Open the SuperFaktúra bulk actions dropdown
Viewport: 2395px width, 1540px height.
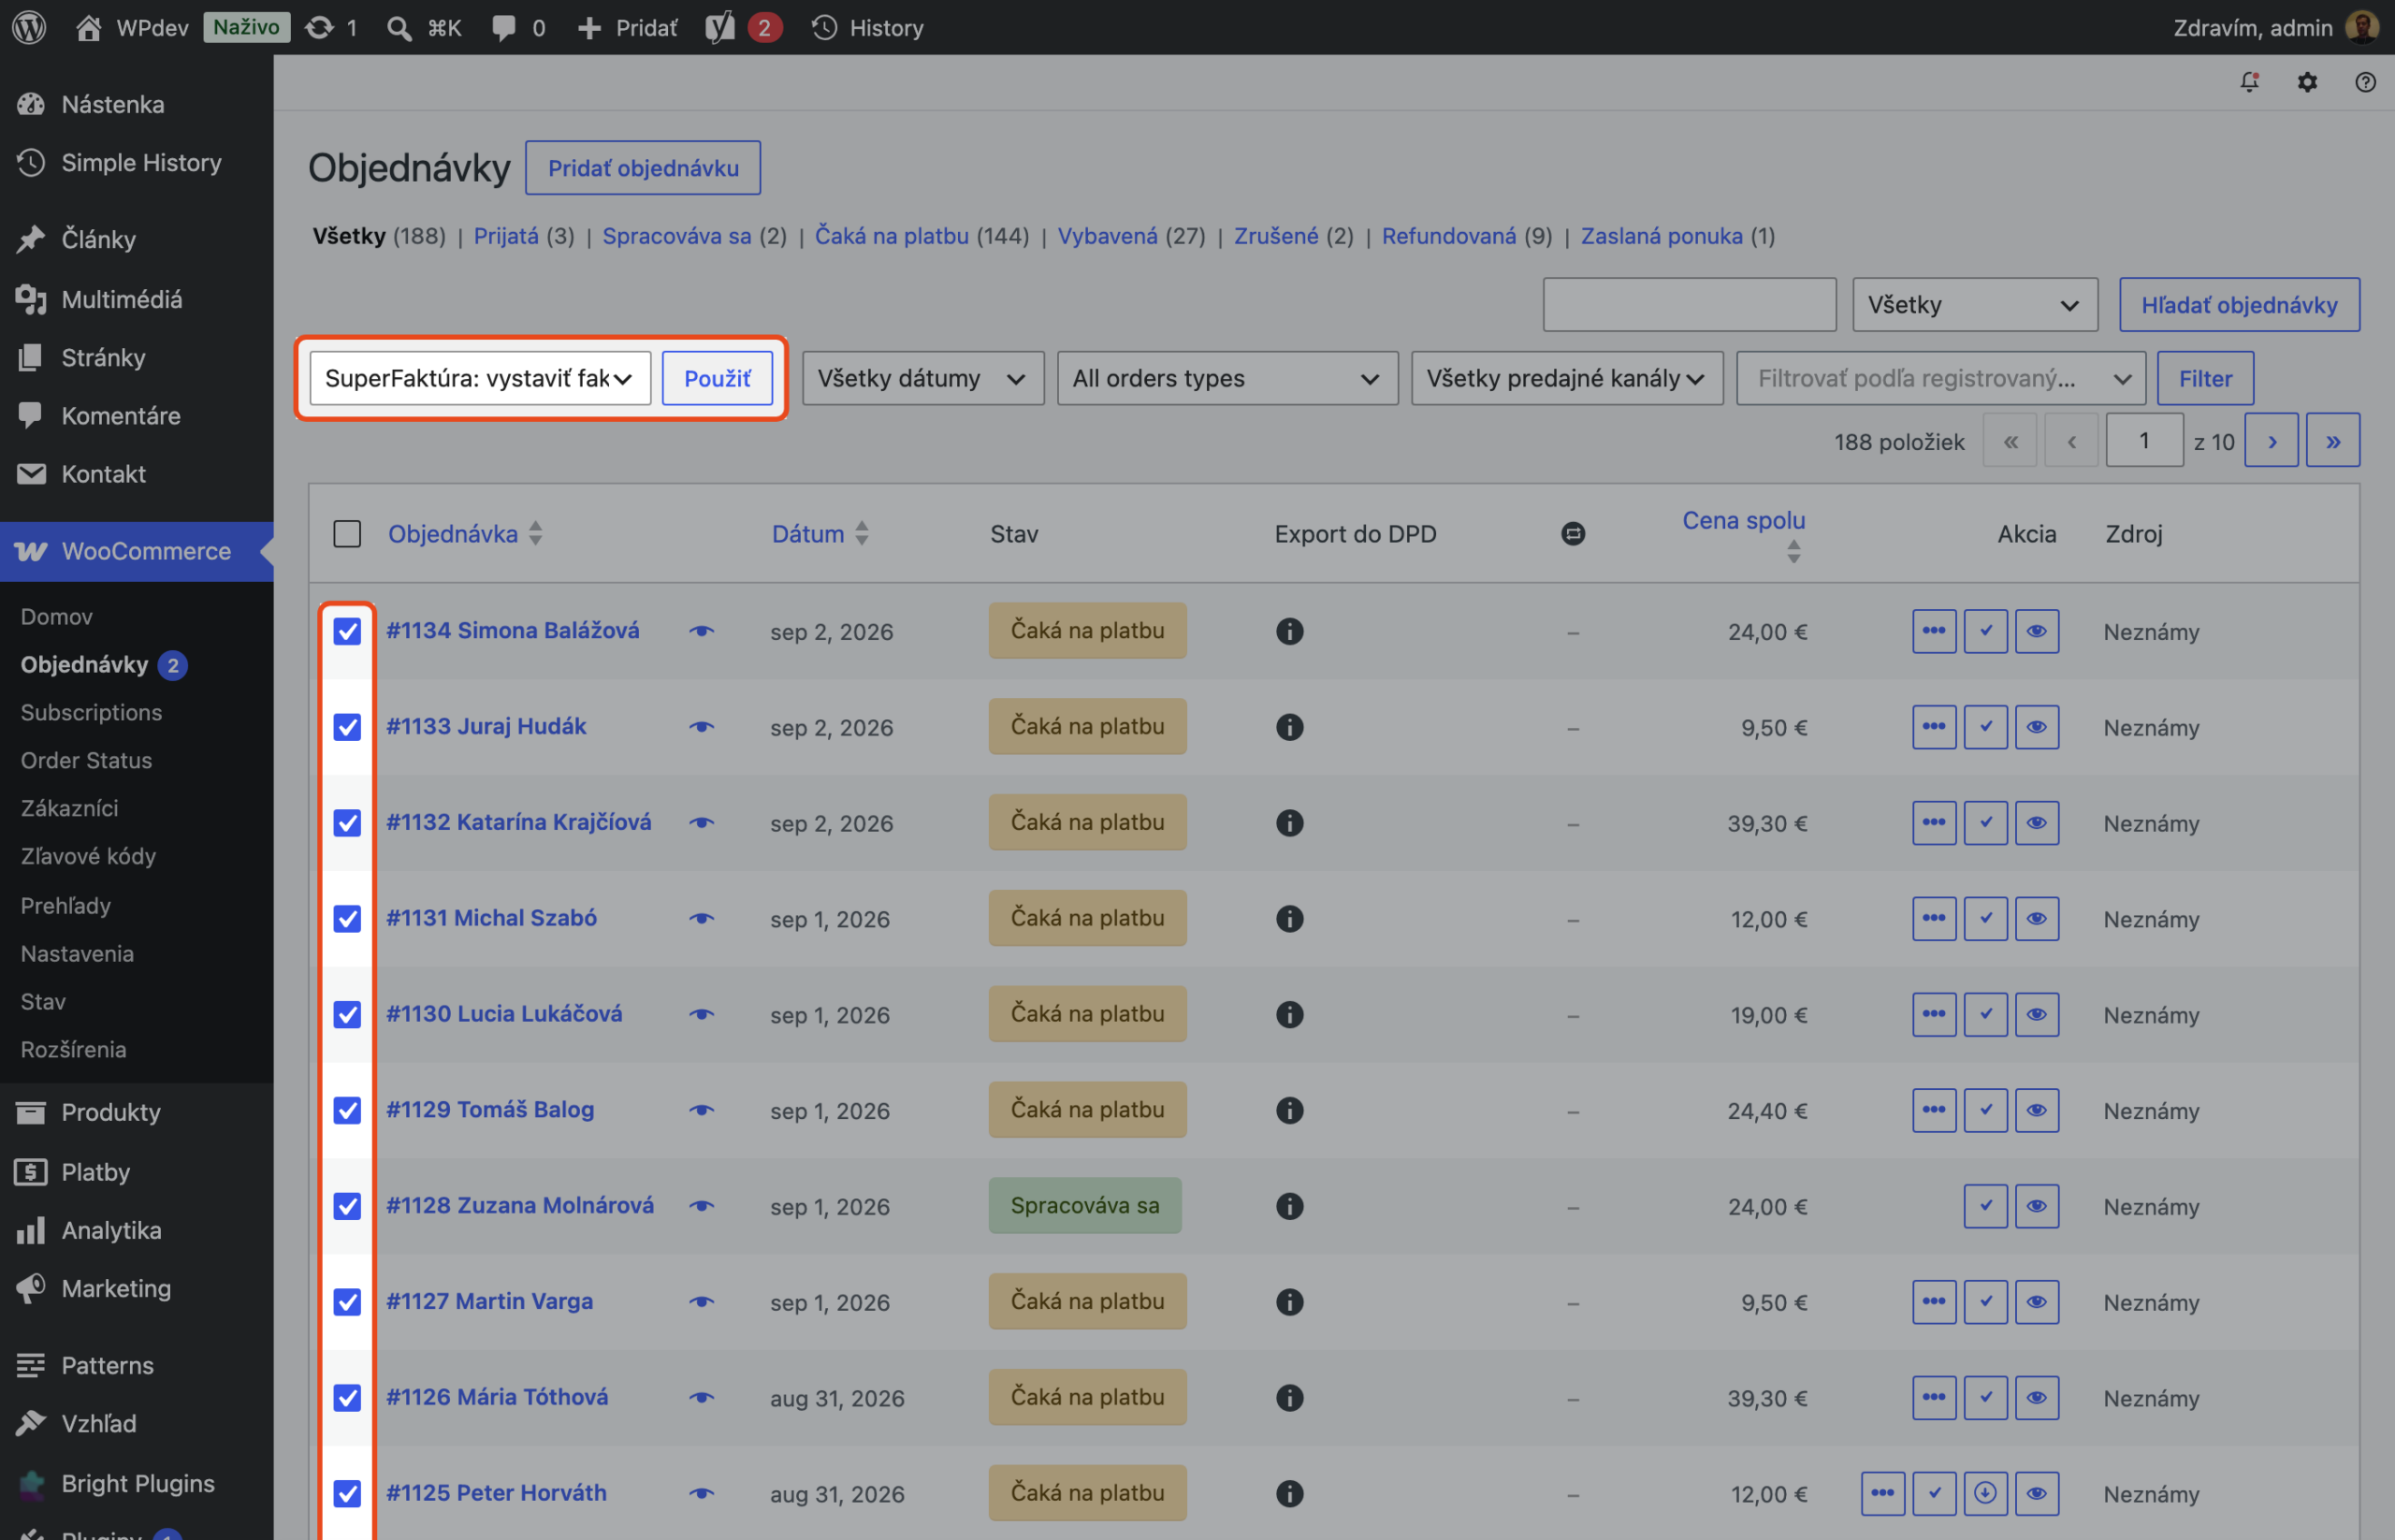pos(480,378)
